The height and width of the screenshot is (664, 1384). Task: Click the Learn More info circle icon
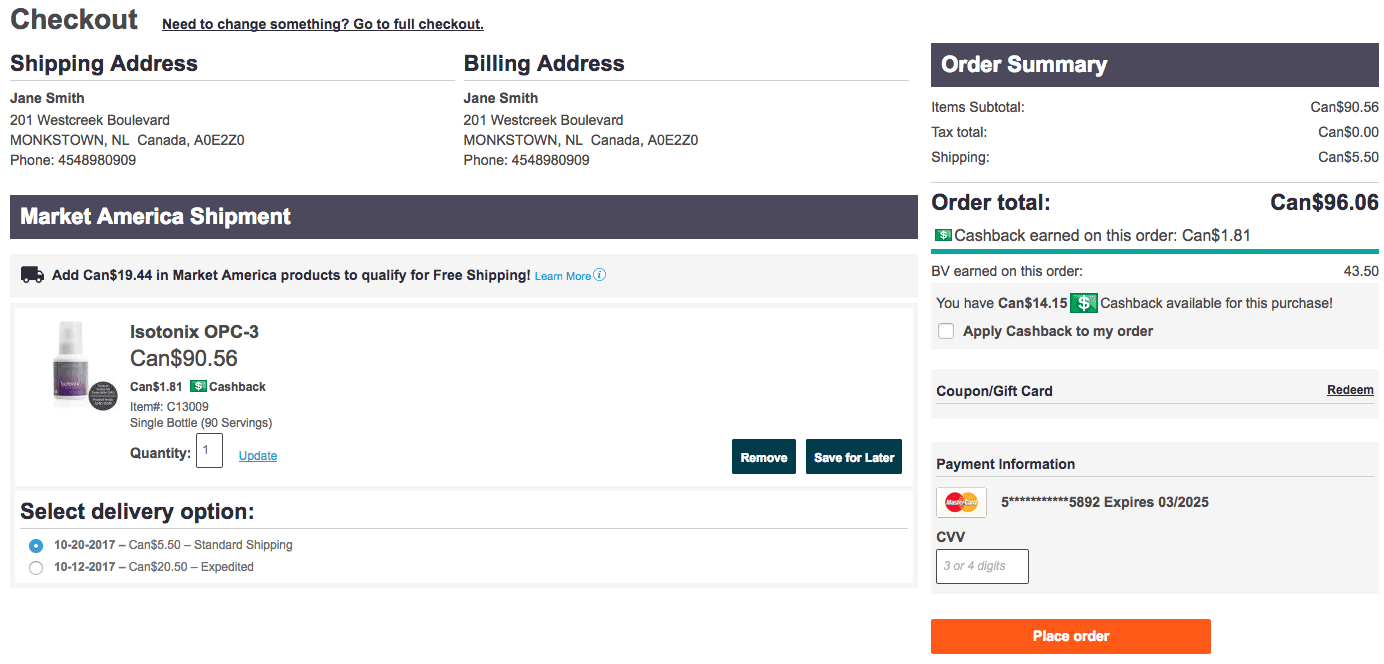[x=600, y=275]
